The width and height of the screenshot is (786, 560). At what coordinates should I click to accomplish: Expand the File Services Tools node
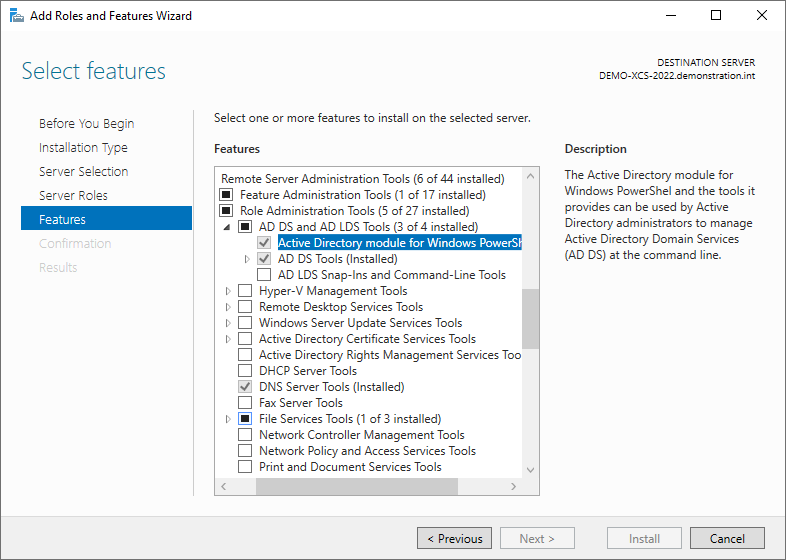pyautogui.click(x=229, y=419)
